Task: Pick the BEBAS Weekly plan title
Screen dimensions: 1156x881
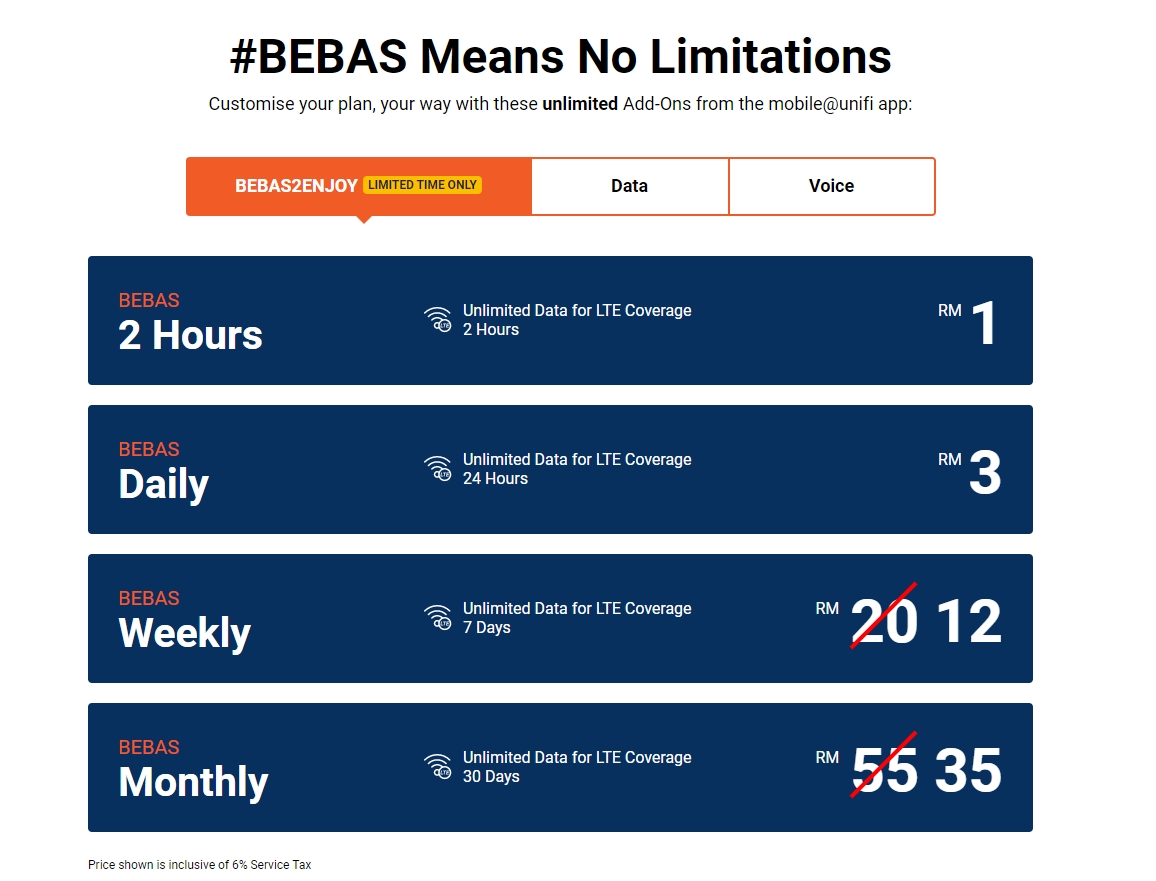Action: [185, 633]
